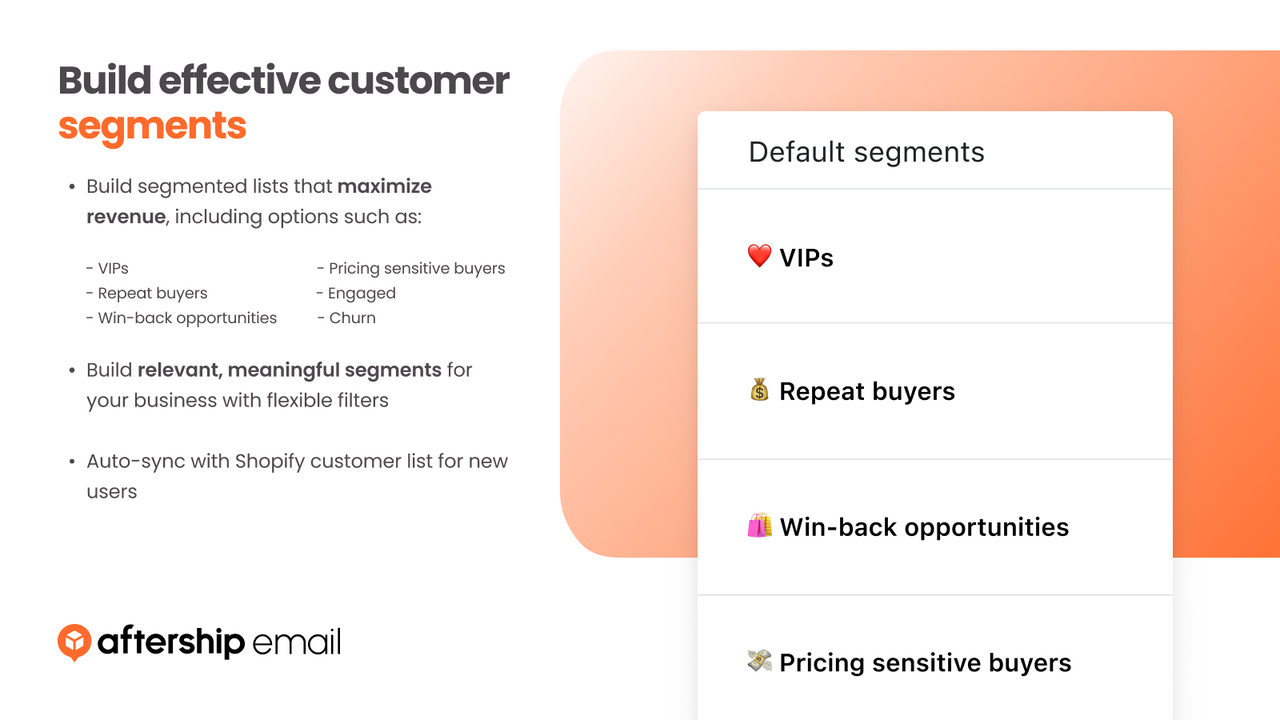Viewport: 1280px width, 720px height.
Task: Click the shopping bags icon for Win-back opportunities
Action: pyautogui.click(x=762, y=526)
